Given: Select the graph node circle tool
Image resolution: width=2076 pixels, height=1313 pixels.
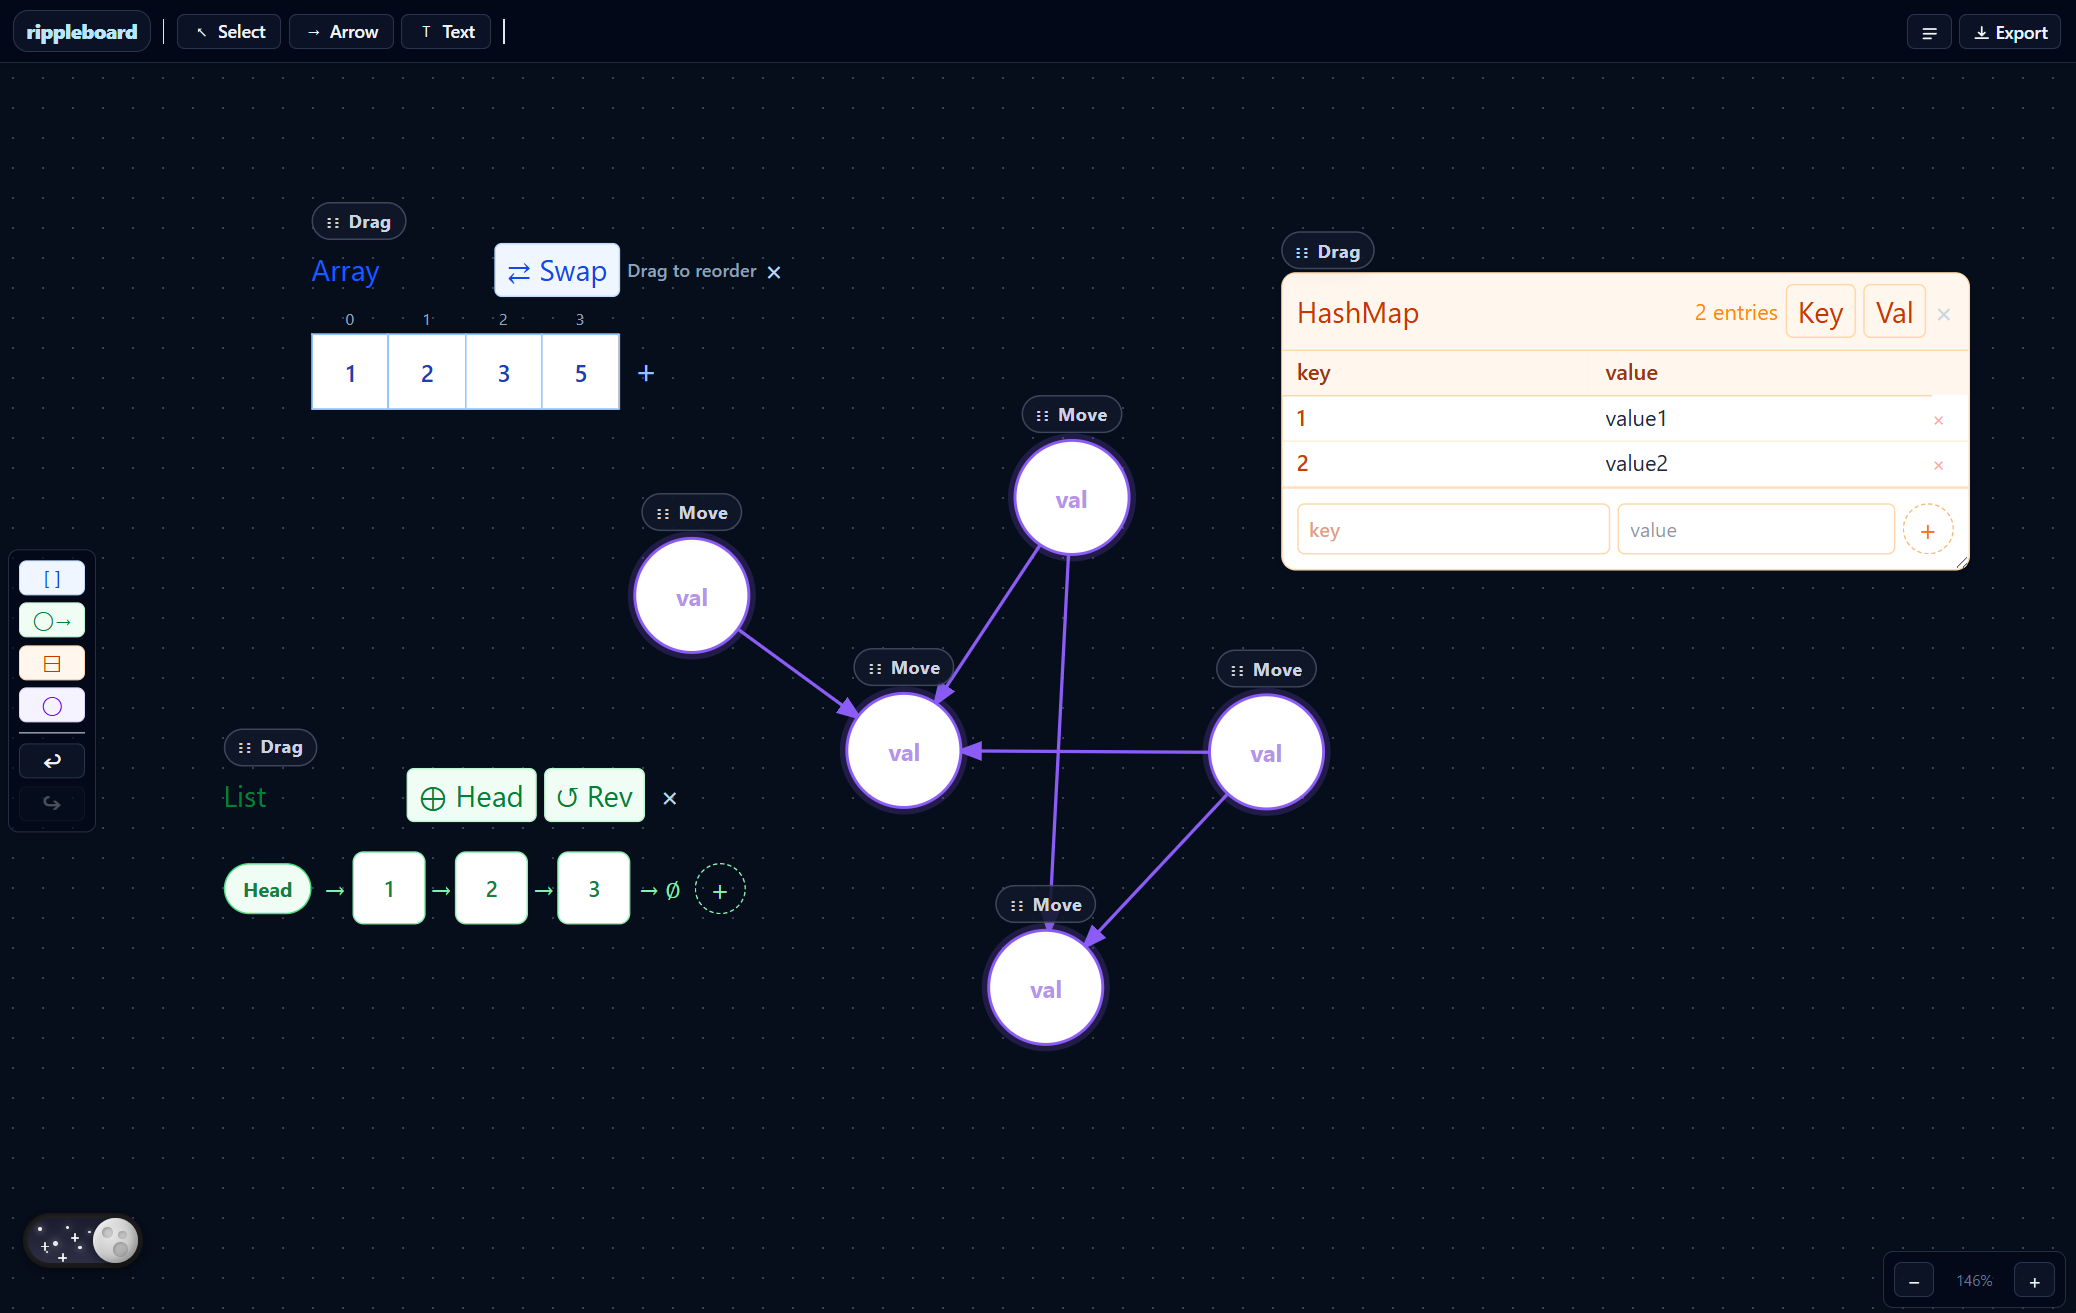Looking at the screenshot, I should pos(52,706).
